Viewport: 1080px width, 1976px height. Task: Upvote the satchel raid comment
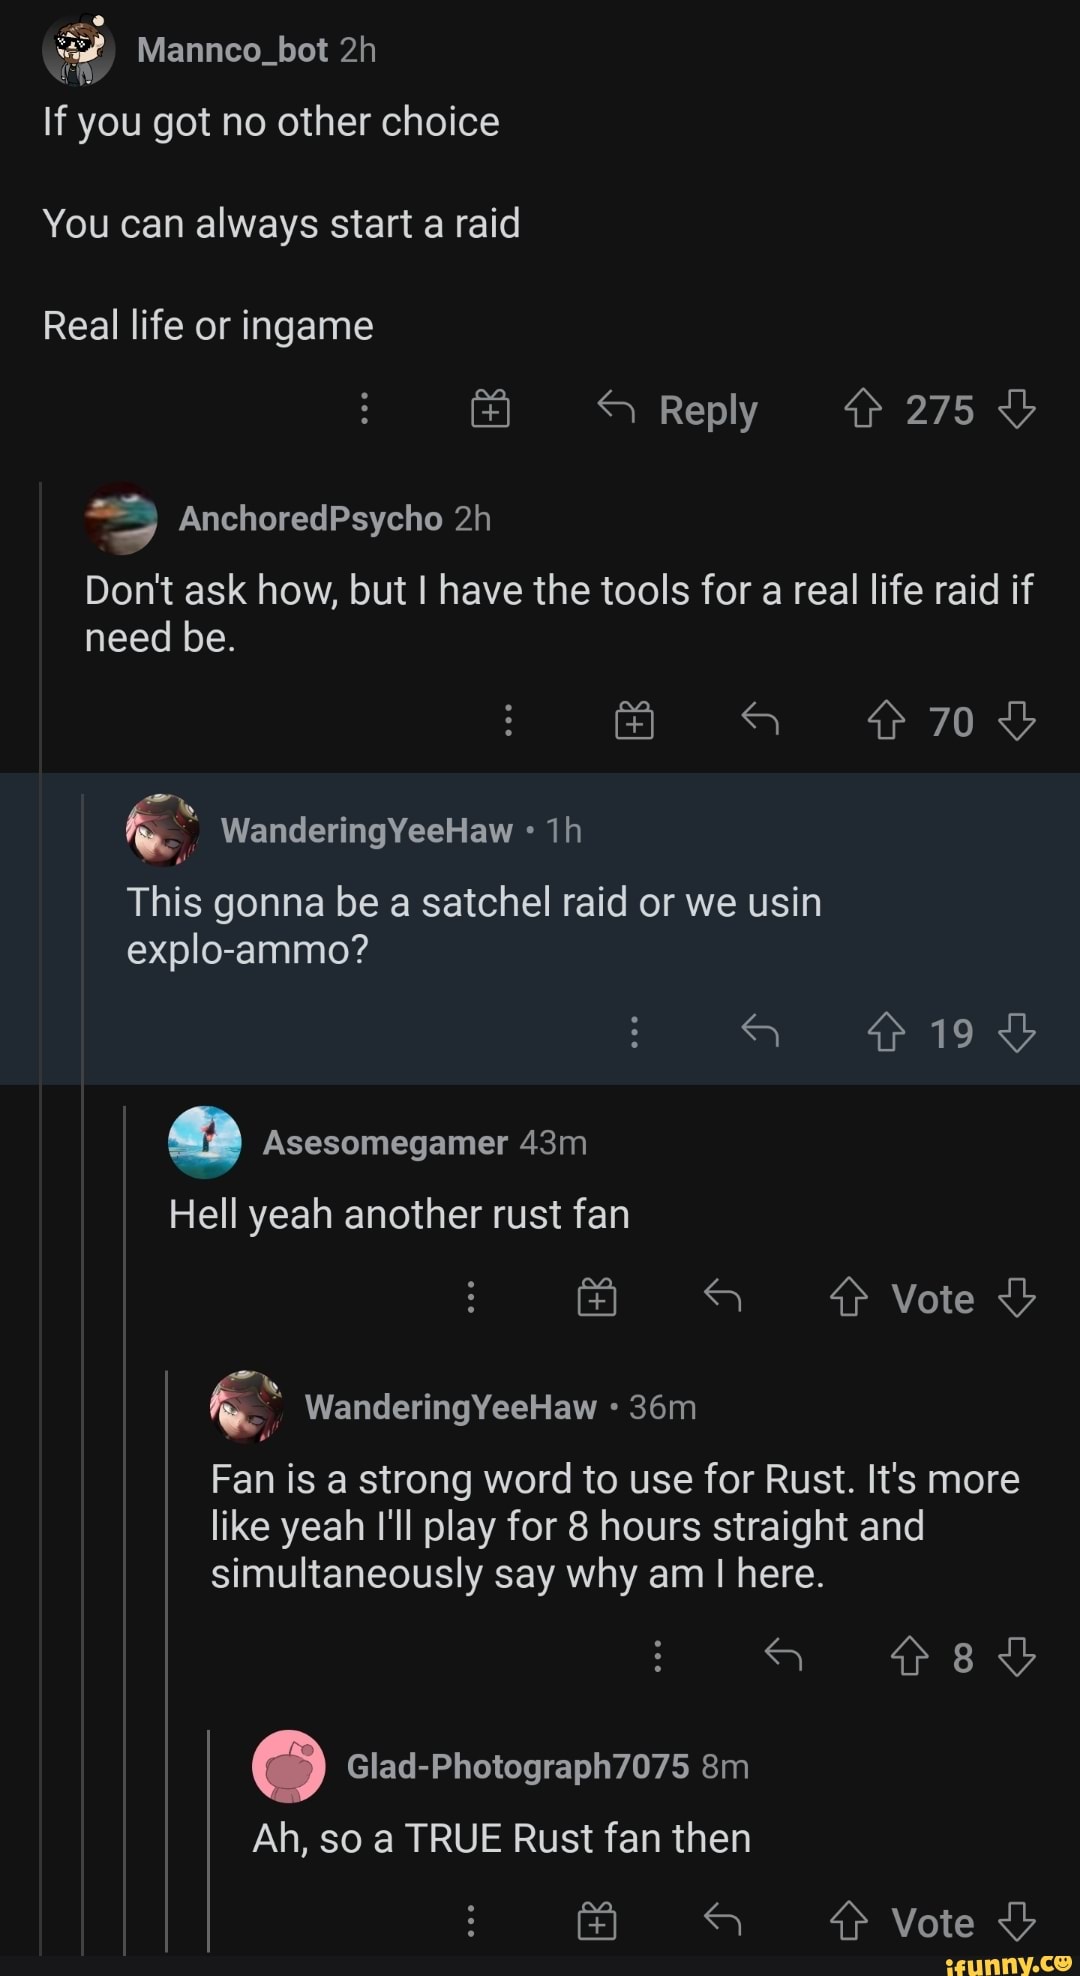point(886,1032)
